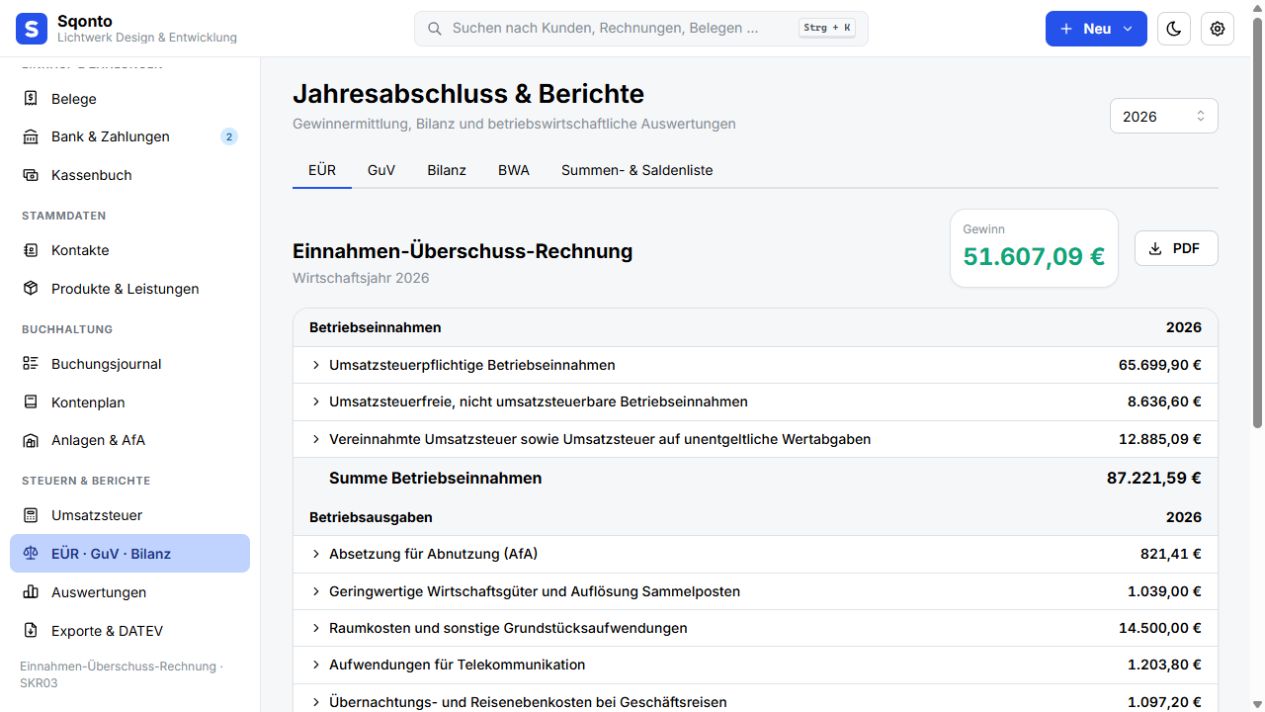Click the PDF download arrow icon
1265x712 pixels.
point(1155,249)
